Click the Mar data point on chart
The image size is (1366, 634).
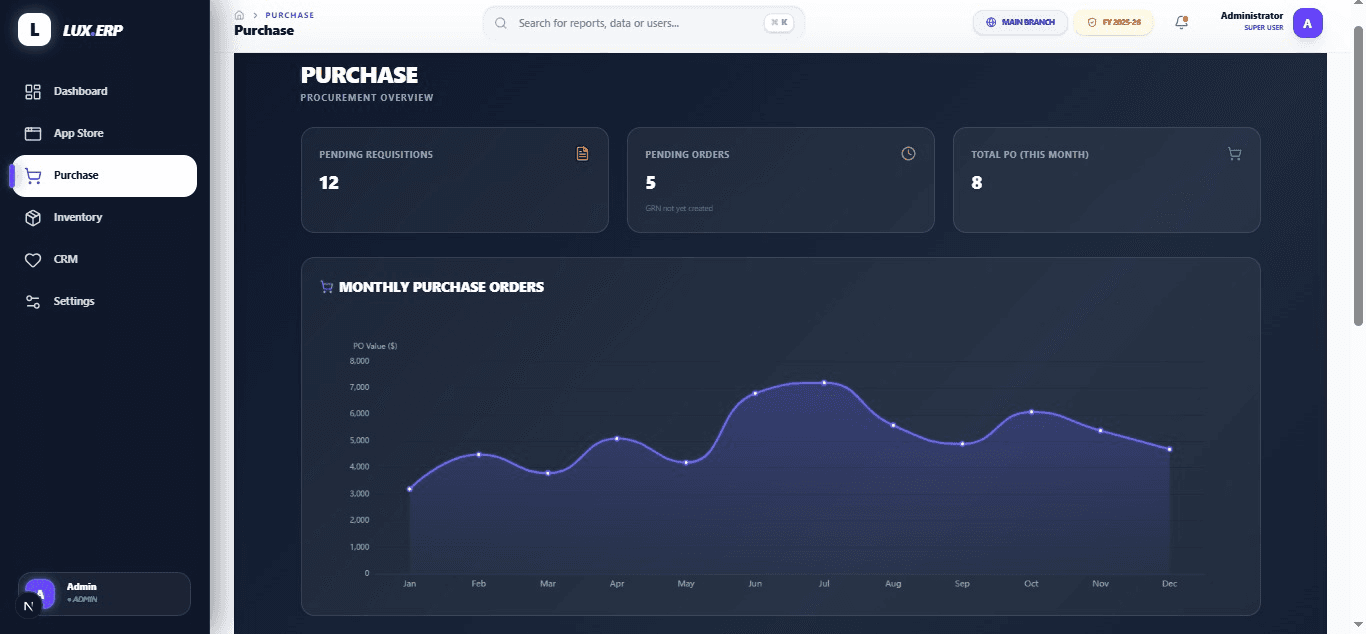pos(548,473)
